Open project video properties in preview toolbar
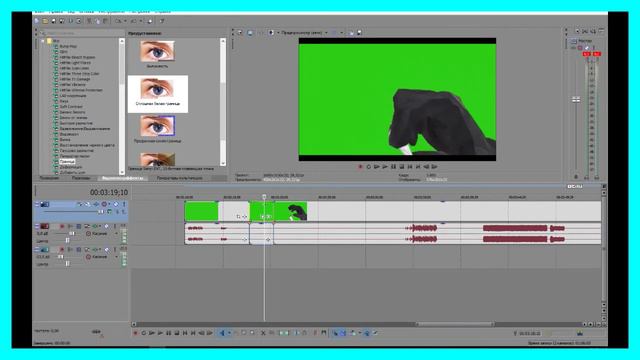Screen dimensions: 640x360 [240, 33]
